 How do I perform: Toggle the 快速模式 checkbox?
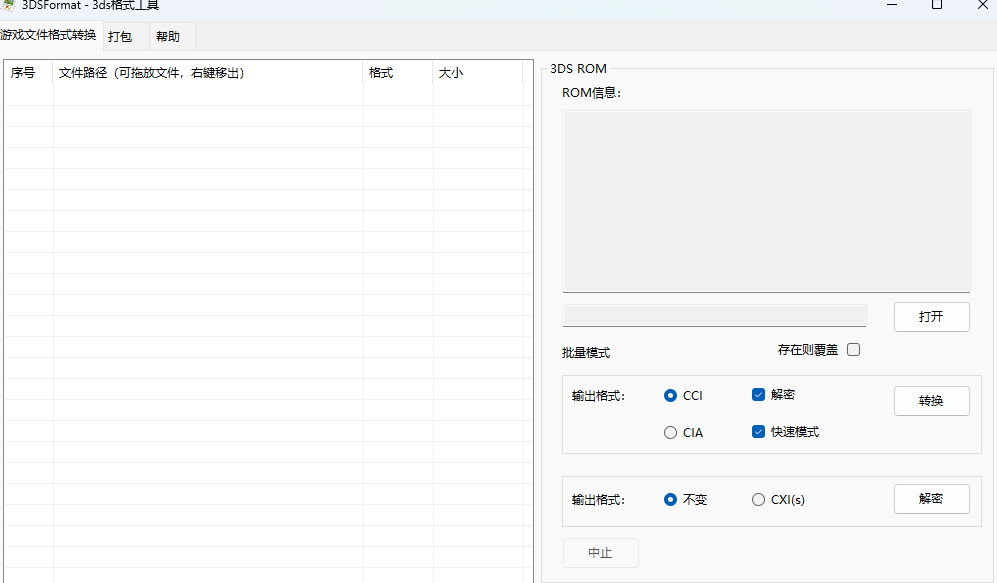point(758,432)
